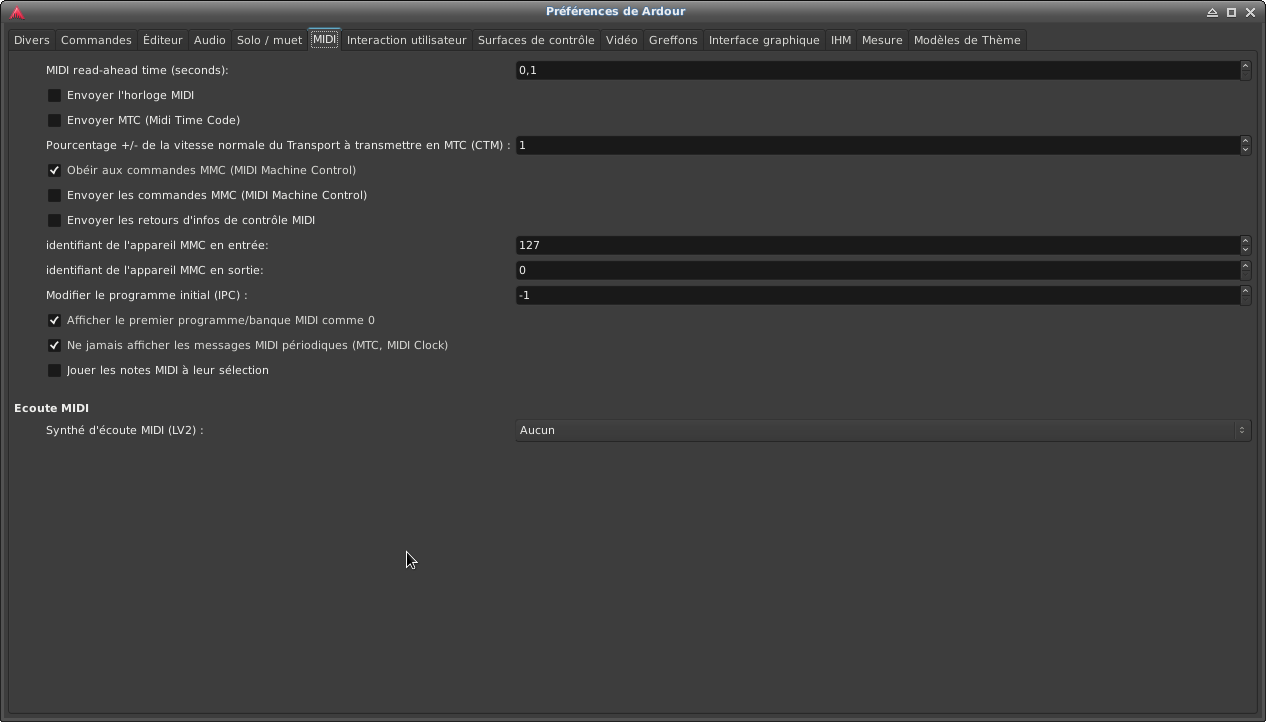The height and width of the screenshot is (722, 1266).
Task: Uncheck Ne jamais afficher les messages MIDI périodiques
Action: pyautogui.click(x=55, y=345)
